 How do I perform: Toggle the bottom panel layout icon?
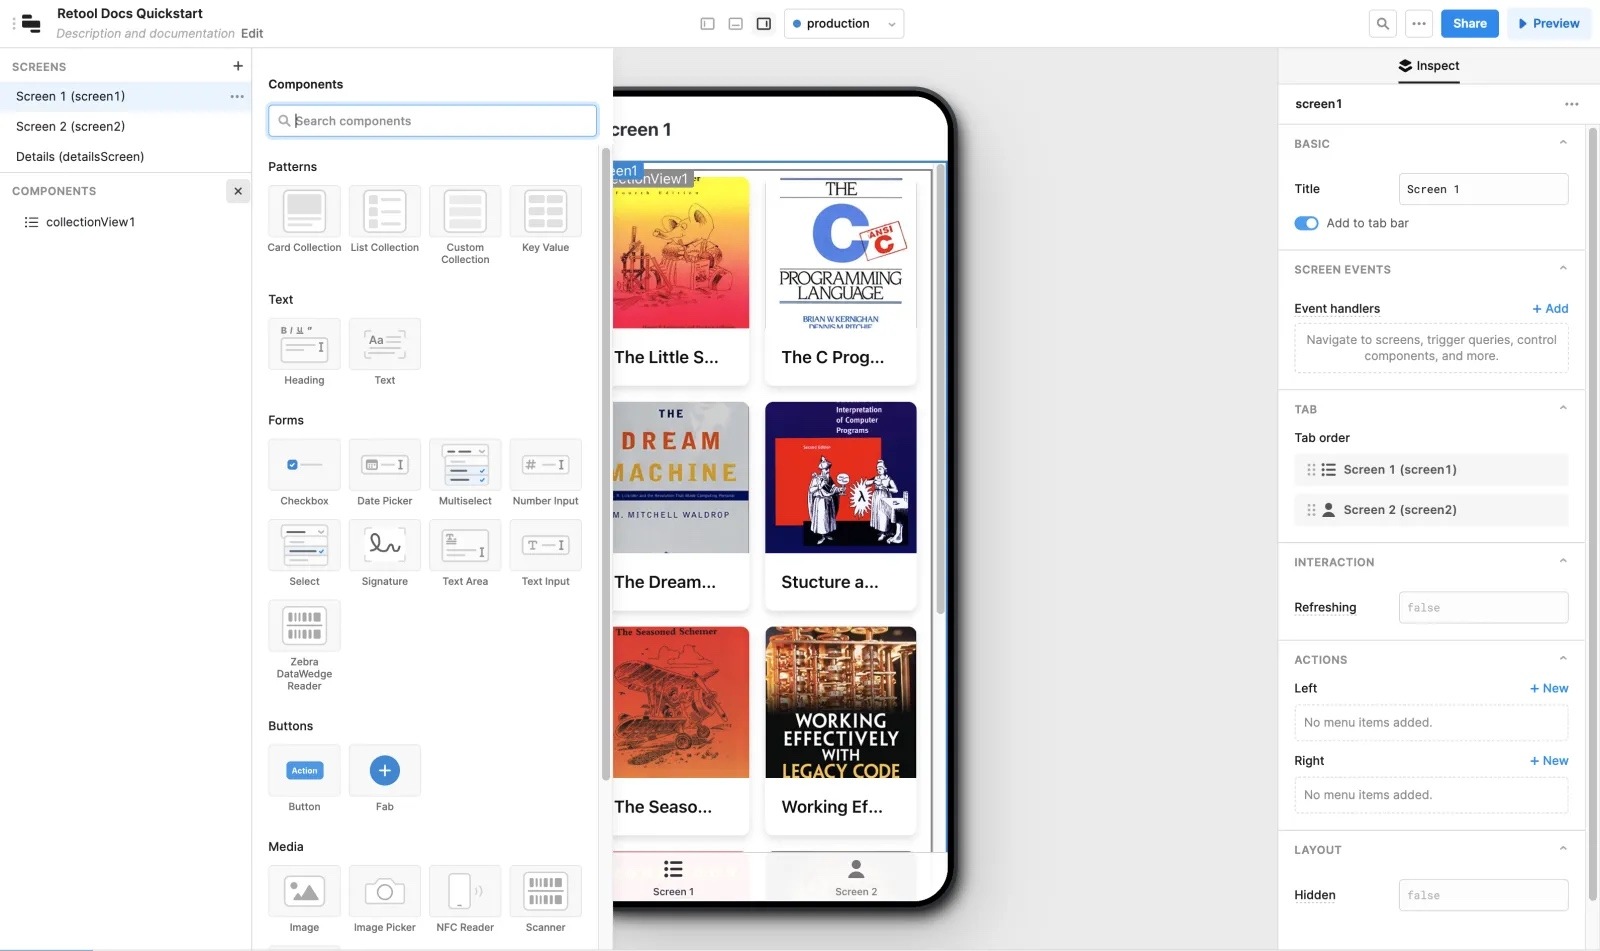pos(735,23)
